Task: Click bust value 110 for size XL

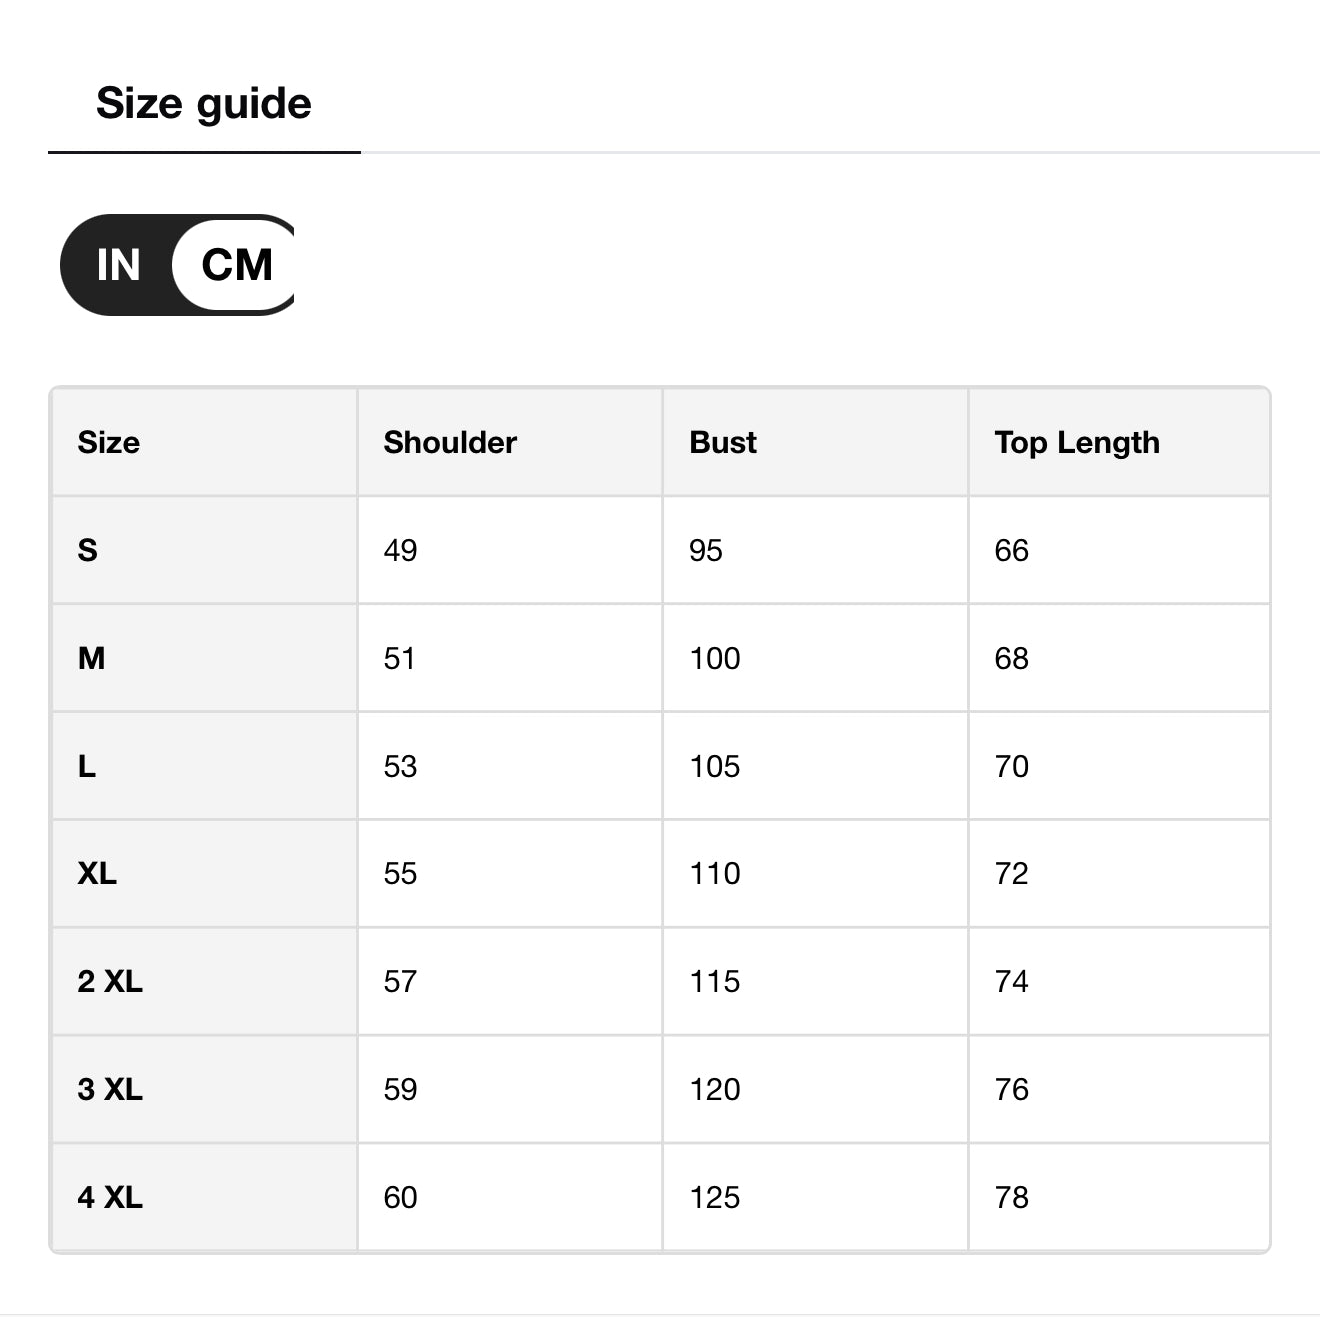Action: [x=715, y=873]
